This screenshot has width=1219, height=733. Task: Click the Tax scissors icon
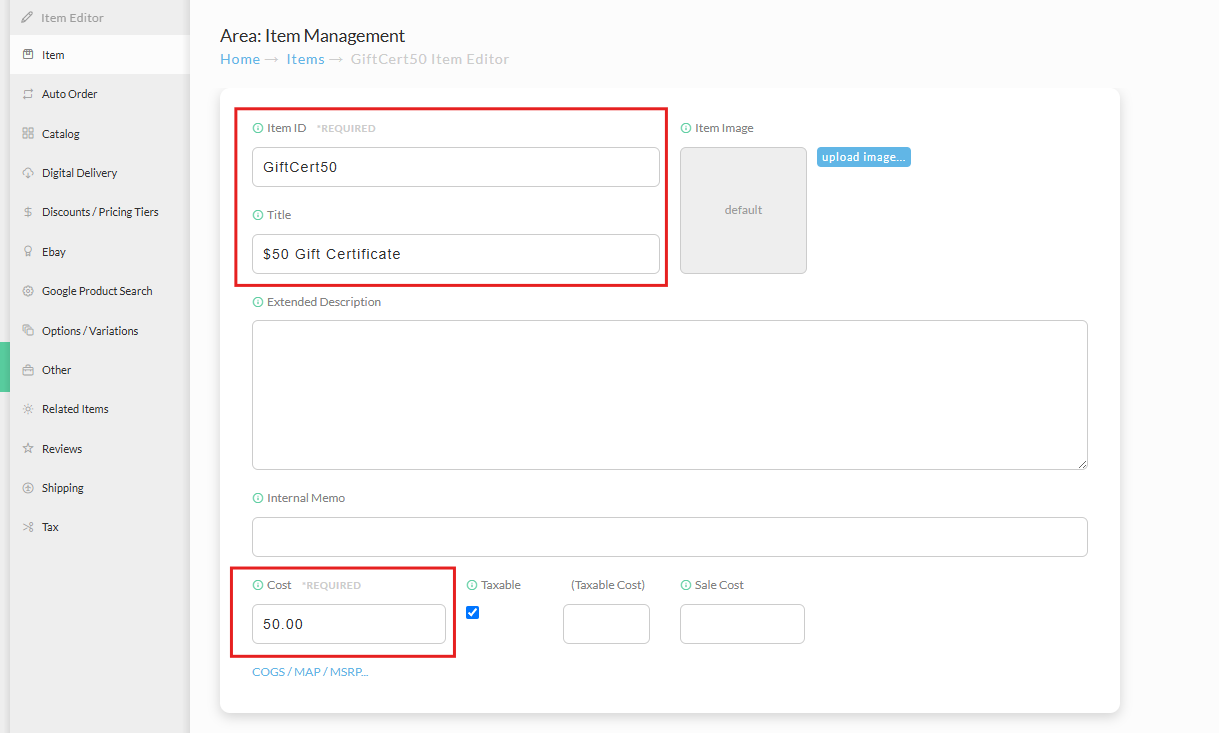click(x=28, y=527)
